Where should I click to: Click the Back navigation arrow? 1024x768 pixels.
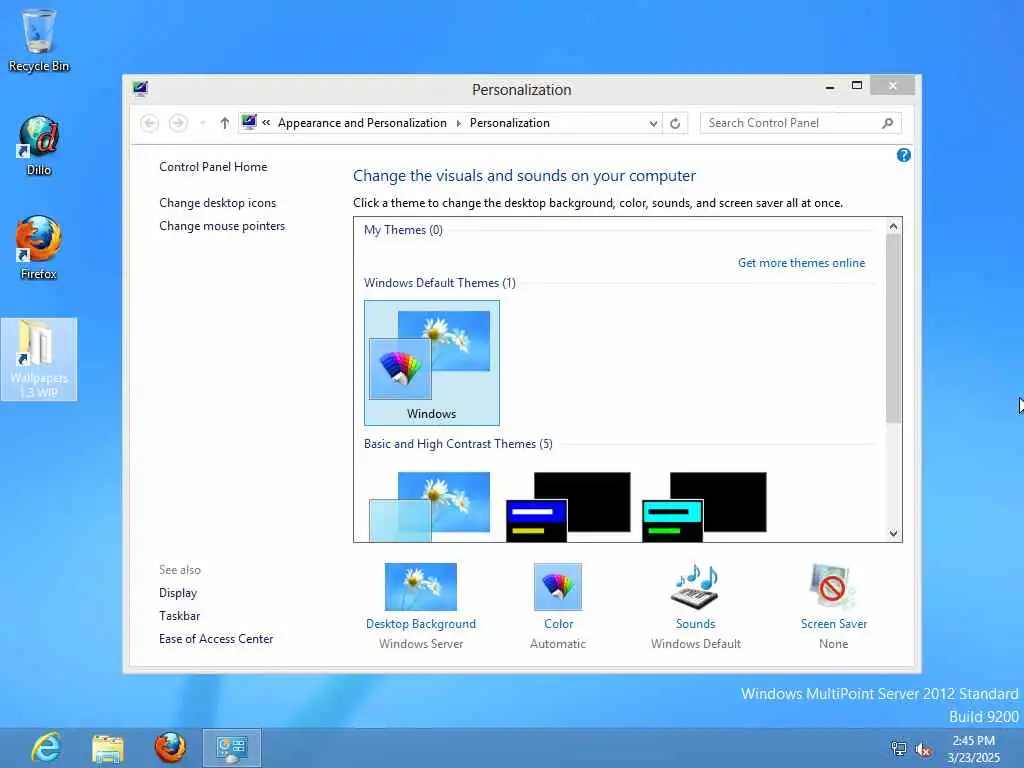[x=150, y=123]
